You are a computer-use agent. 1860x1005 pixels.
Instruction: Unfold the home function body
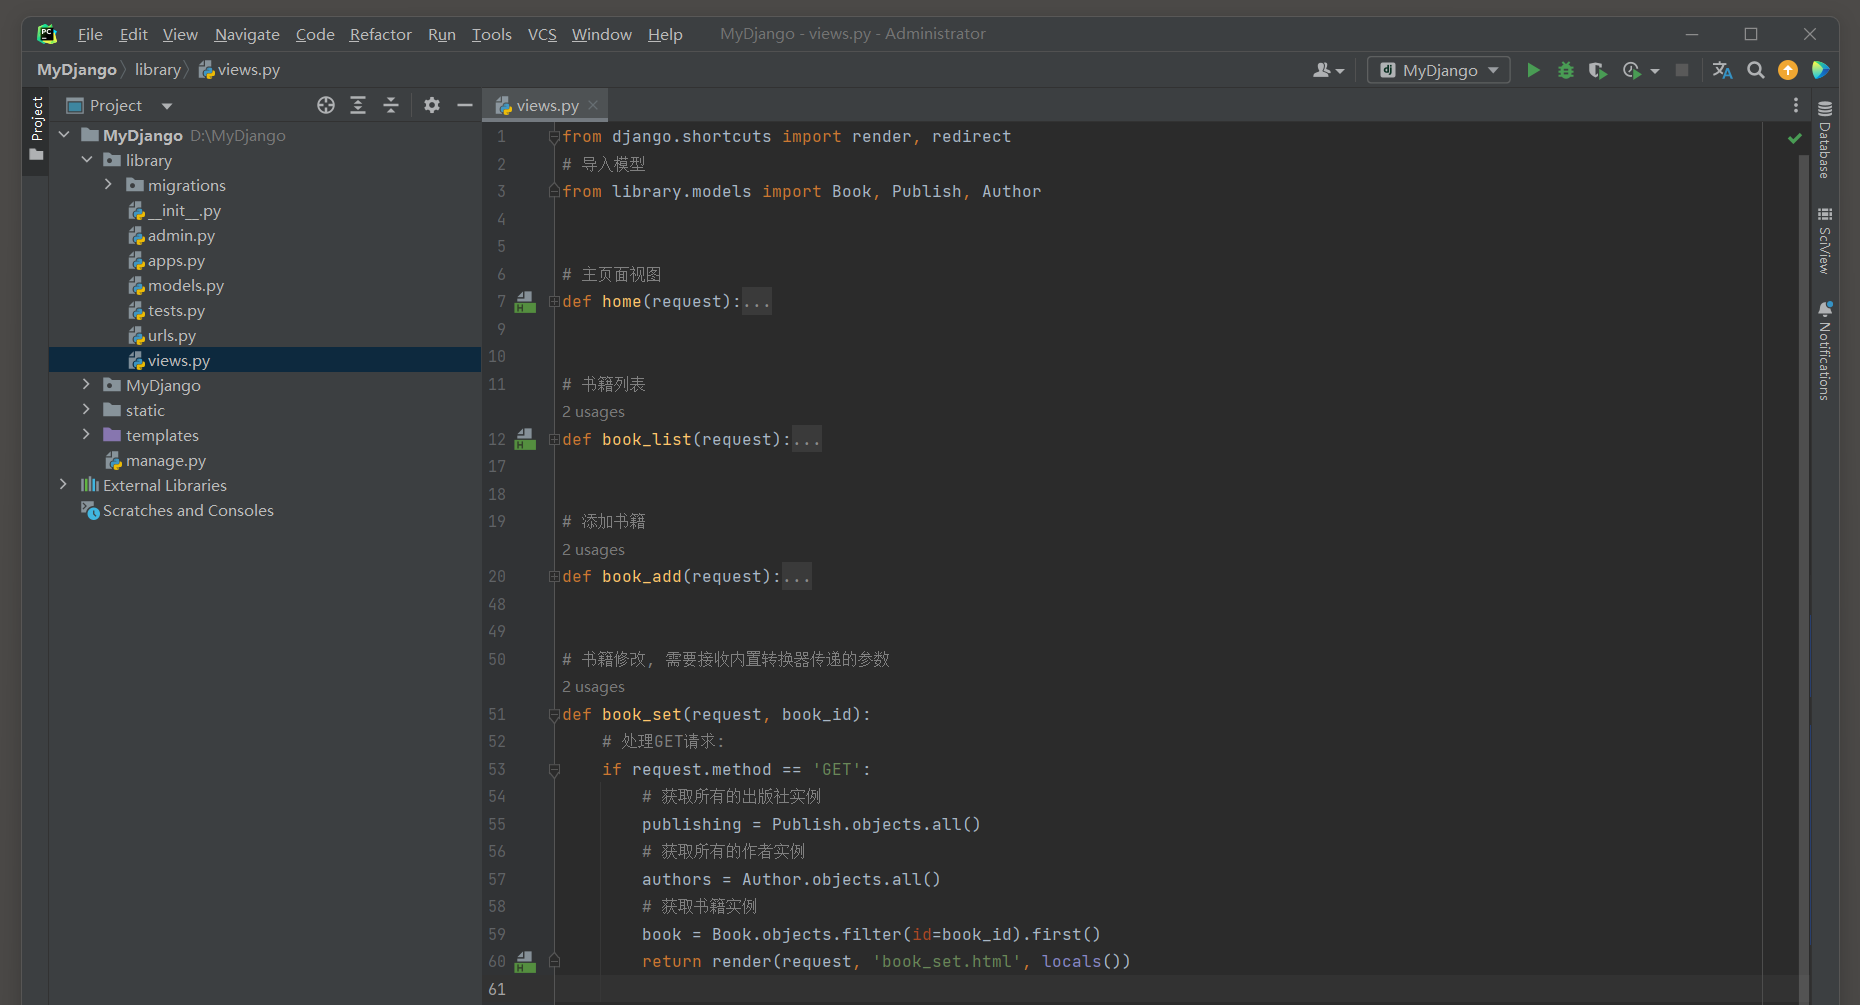554,302
